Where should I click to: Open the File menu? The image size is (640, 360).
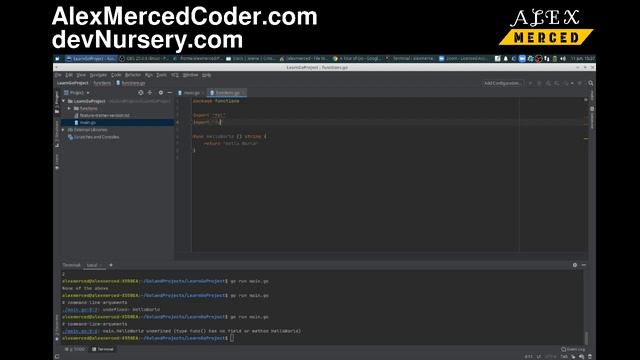58,75
